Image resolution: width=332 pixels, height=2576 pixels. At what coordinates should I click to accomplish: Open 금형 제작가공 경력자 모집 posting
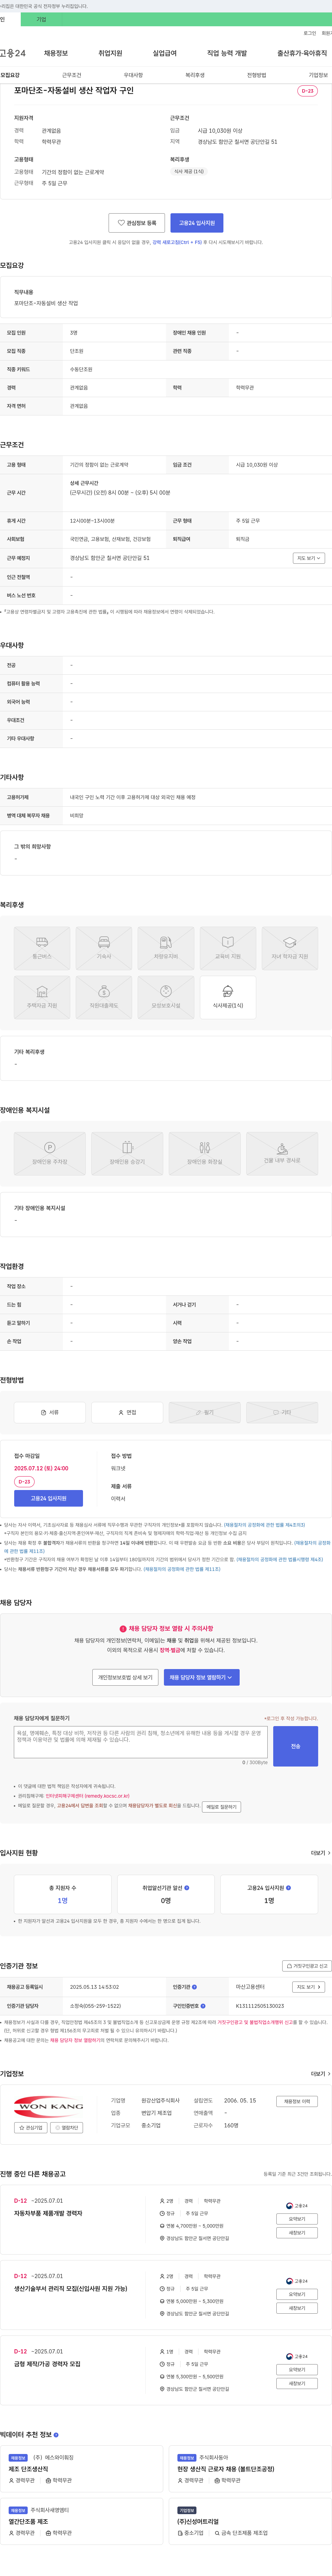[47, 2364]
